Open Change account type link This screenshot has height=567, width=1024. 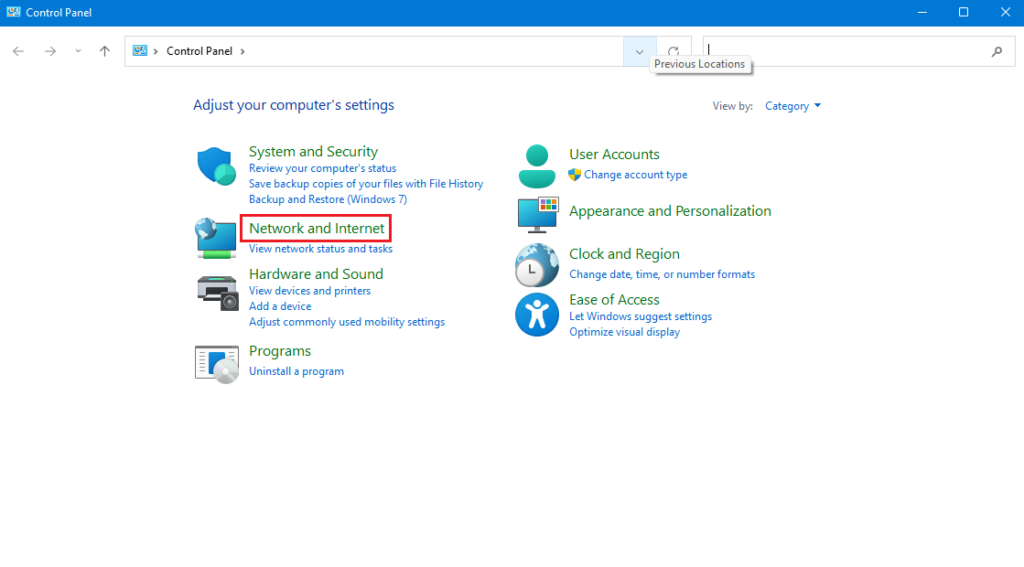(635, 175)
